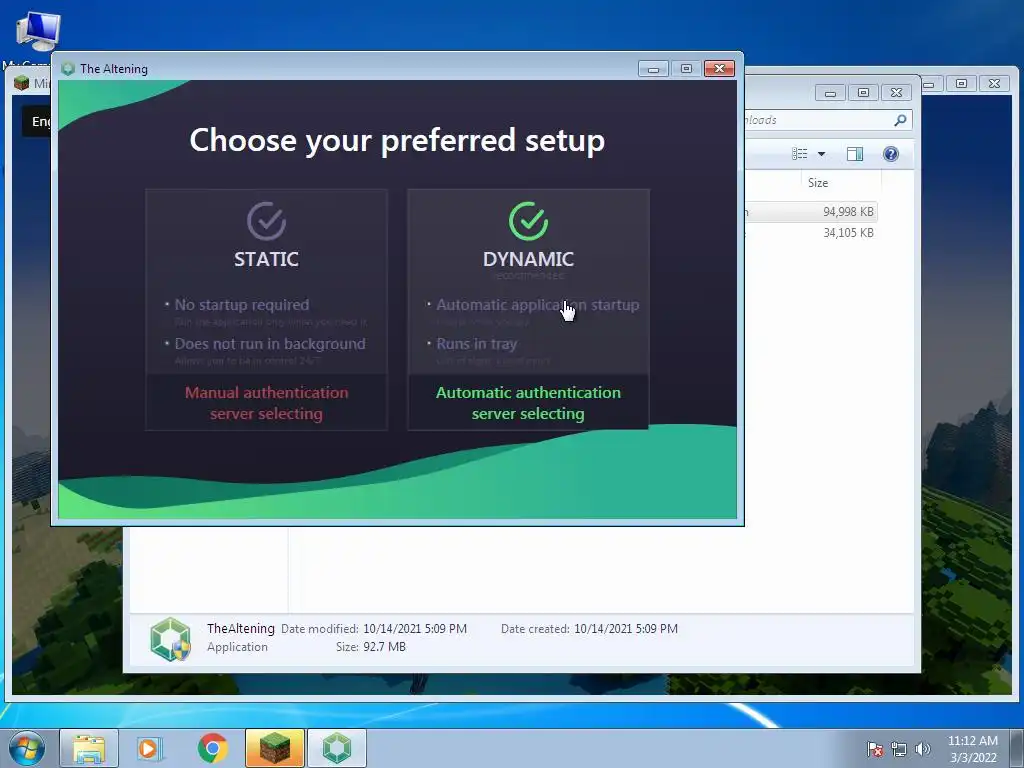Maximize the Minecraft launcher window behind

961,84
